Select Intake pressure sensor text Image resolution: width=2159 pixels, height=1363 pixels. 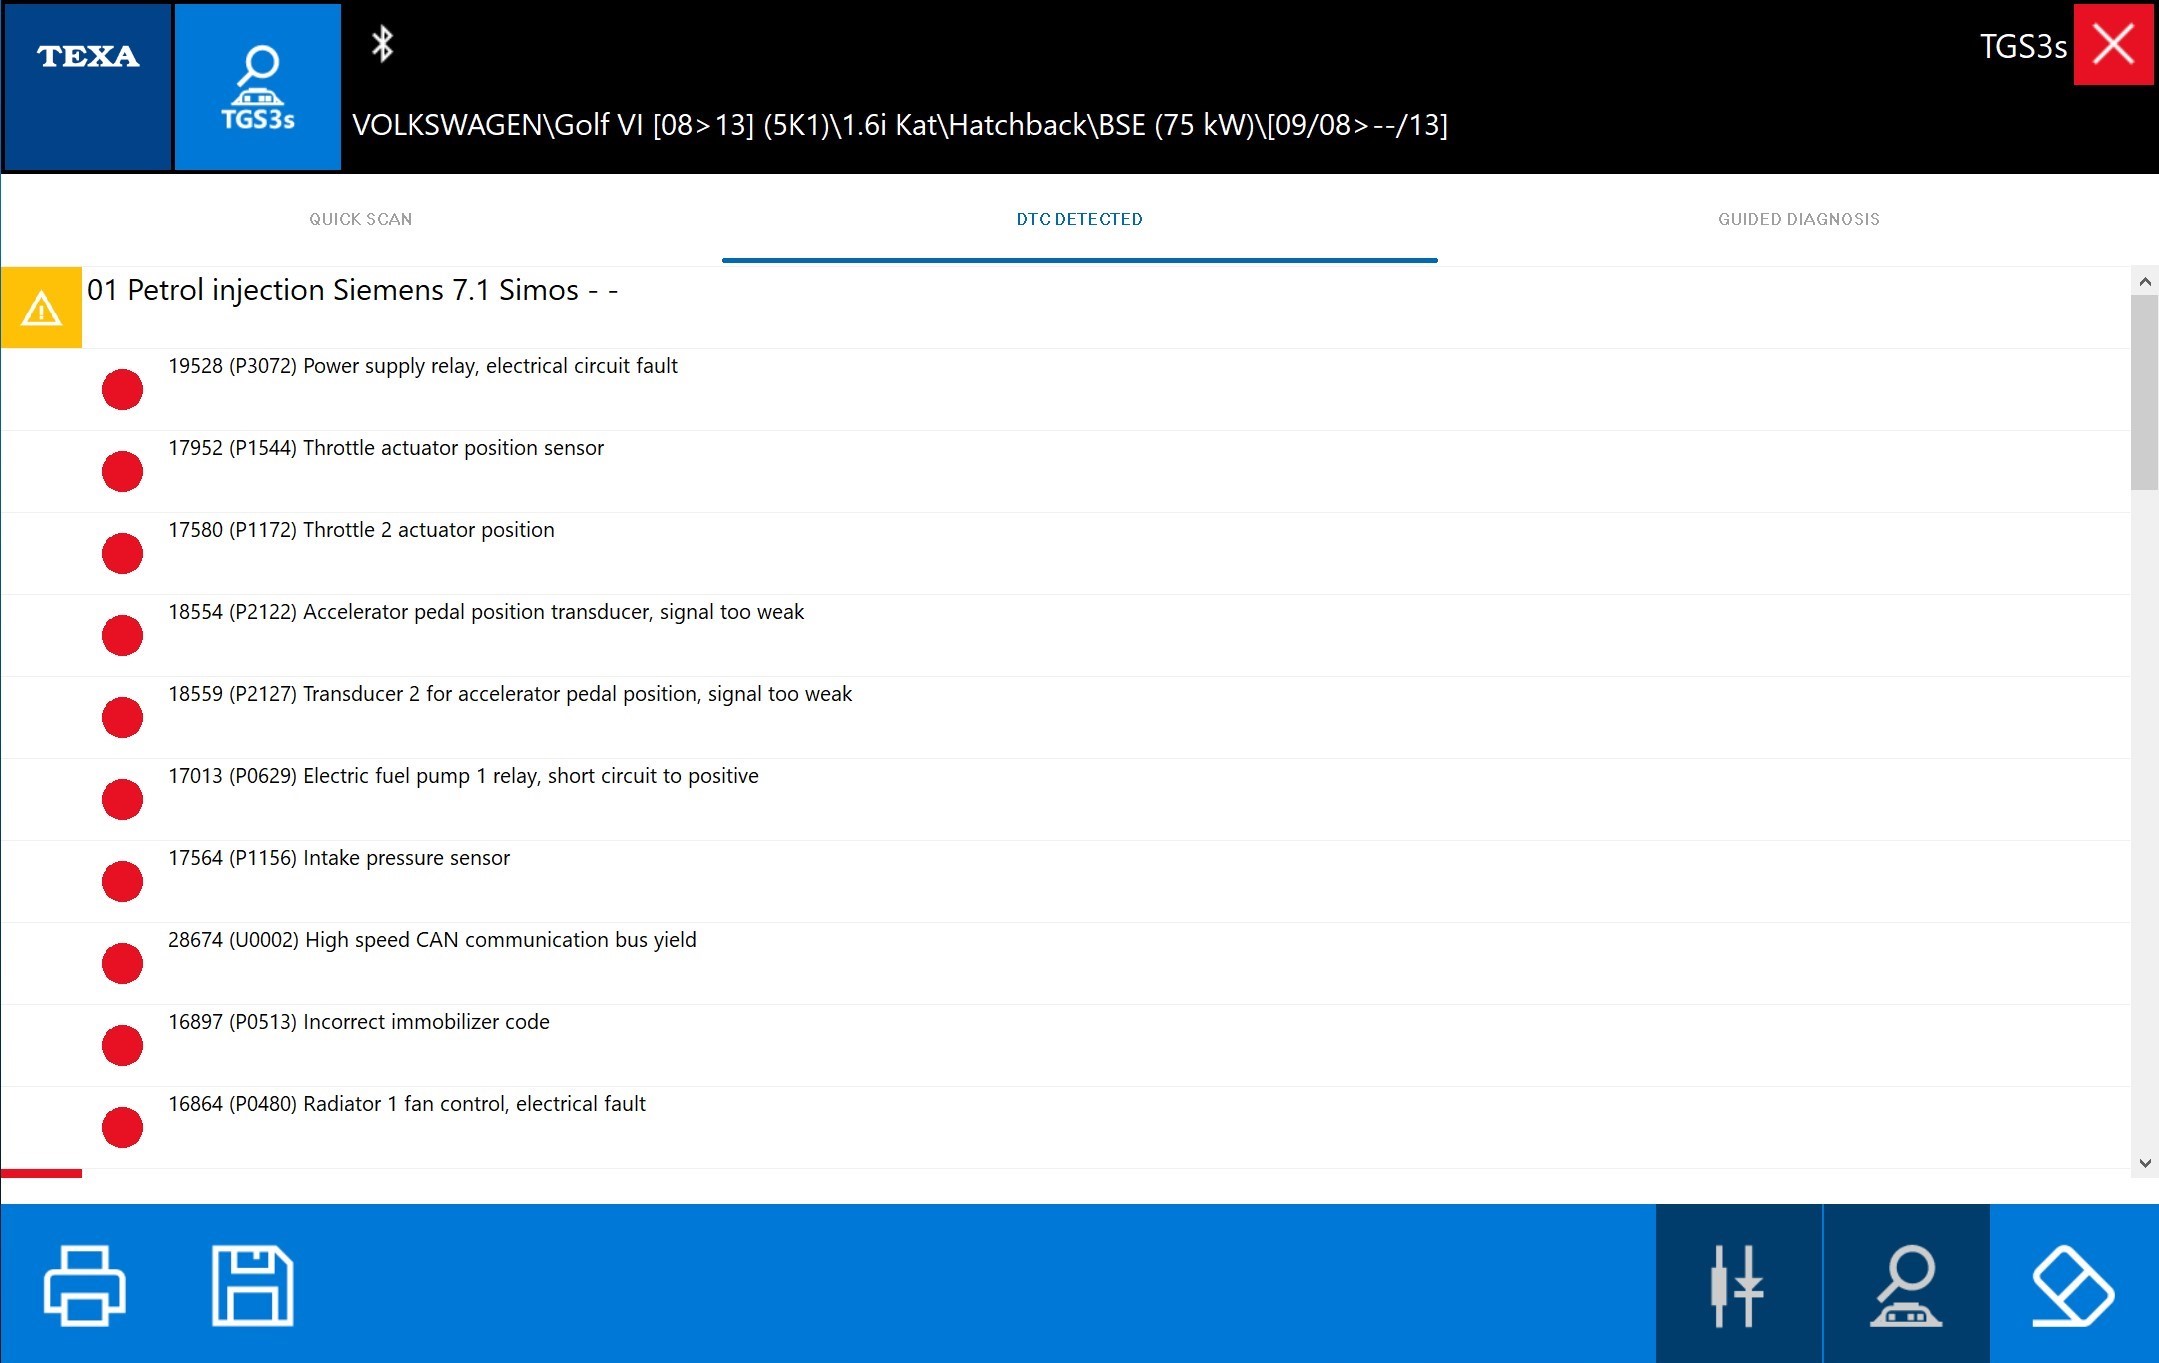click(x=339, y=858)
